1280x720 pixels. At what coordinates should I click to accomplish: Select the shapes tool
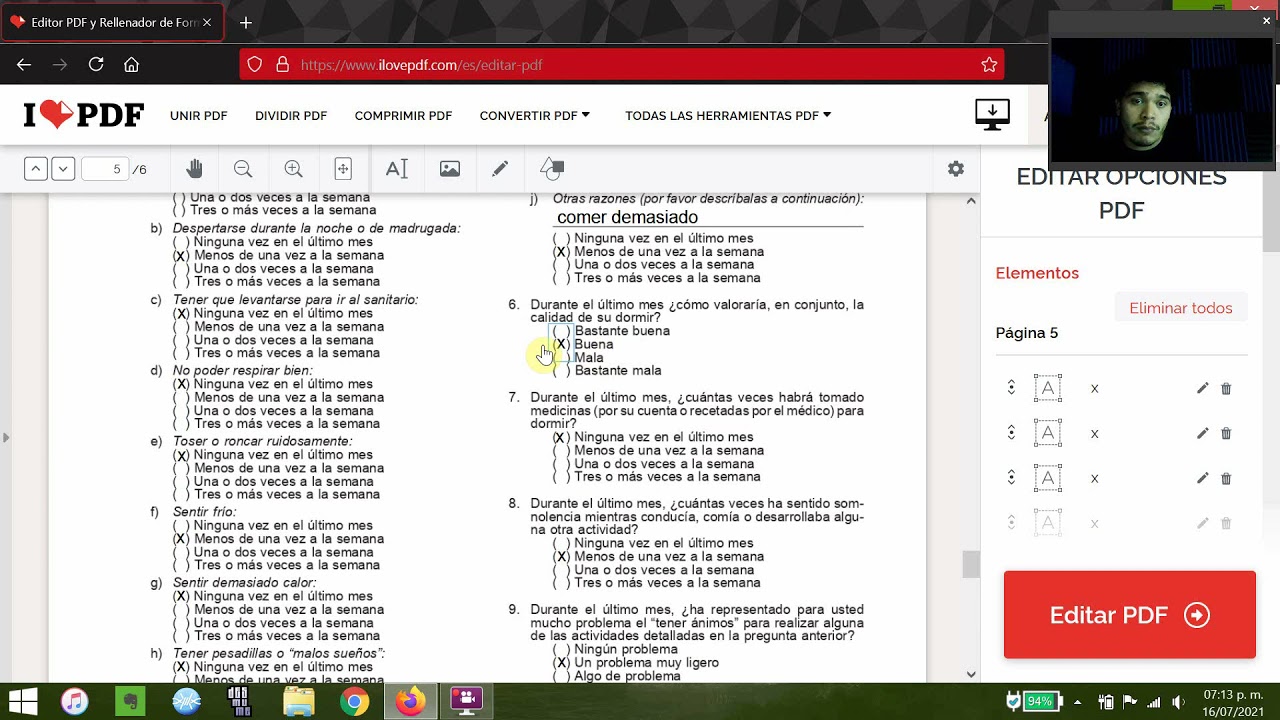(x=552, y=169)
